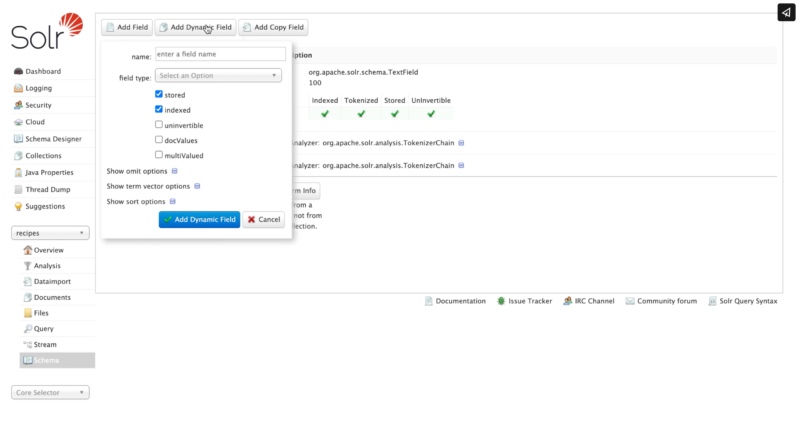The image size is (800, 423).
Task: Click the Schema Designer icon
Action: (x=18, y=139)
